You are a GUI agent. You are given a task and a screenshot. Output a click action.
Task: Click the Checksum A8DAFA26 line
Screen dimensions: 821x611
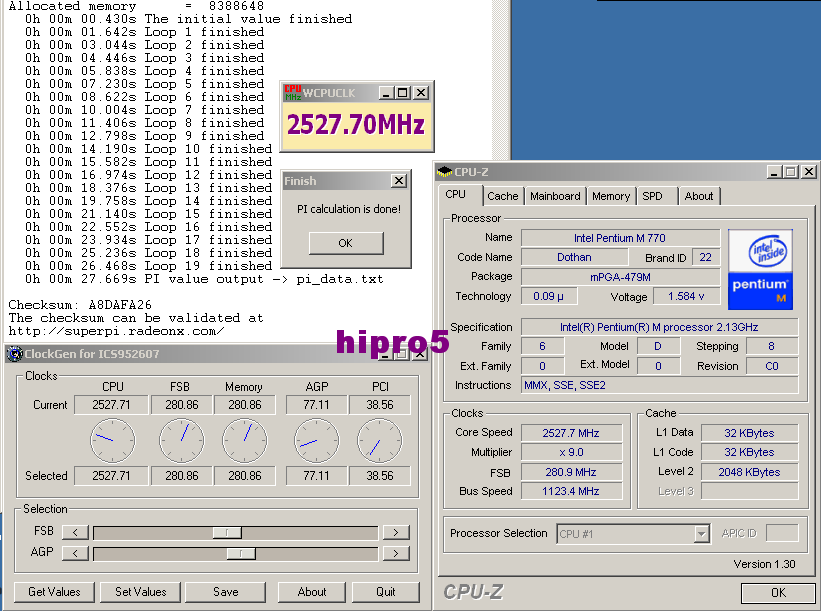(80, 305)
